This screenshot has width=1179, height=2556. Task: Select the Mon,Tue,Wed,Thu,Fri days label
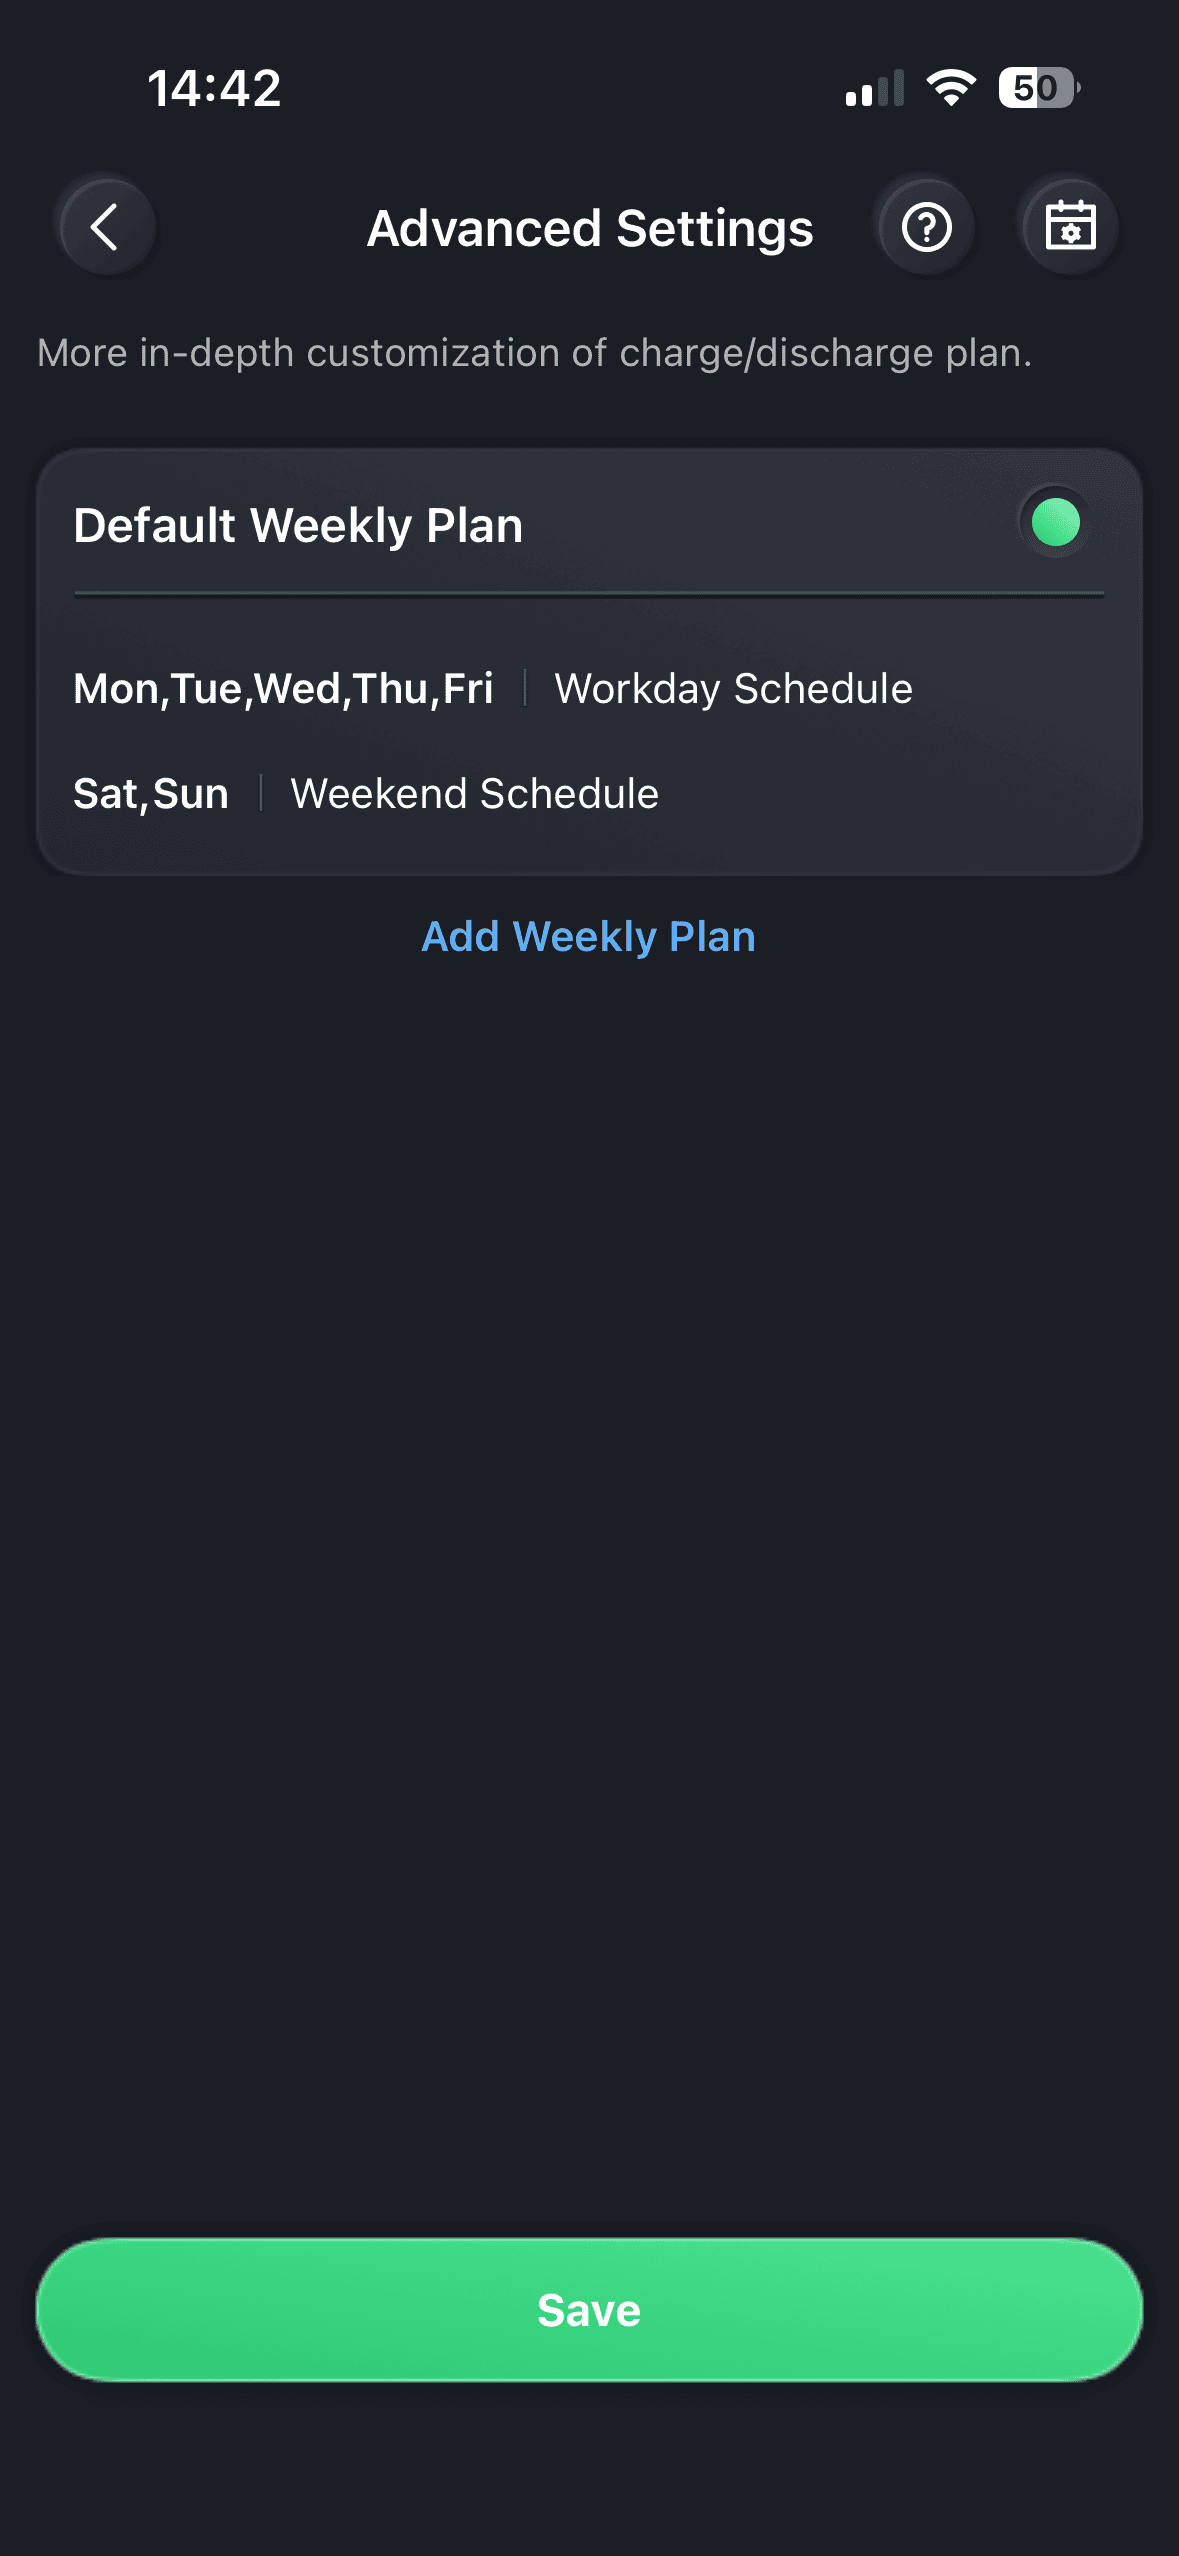coord(283,689)
